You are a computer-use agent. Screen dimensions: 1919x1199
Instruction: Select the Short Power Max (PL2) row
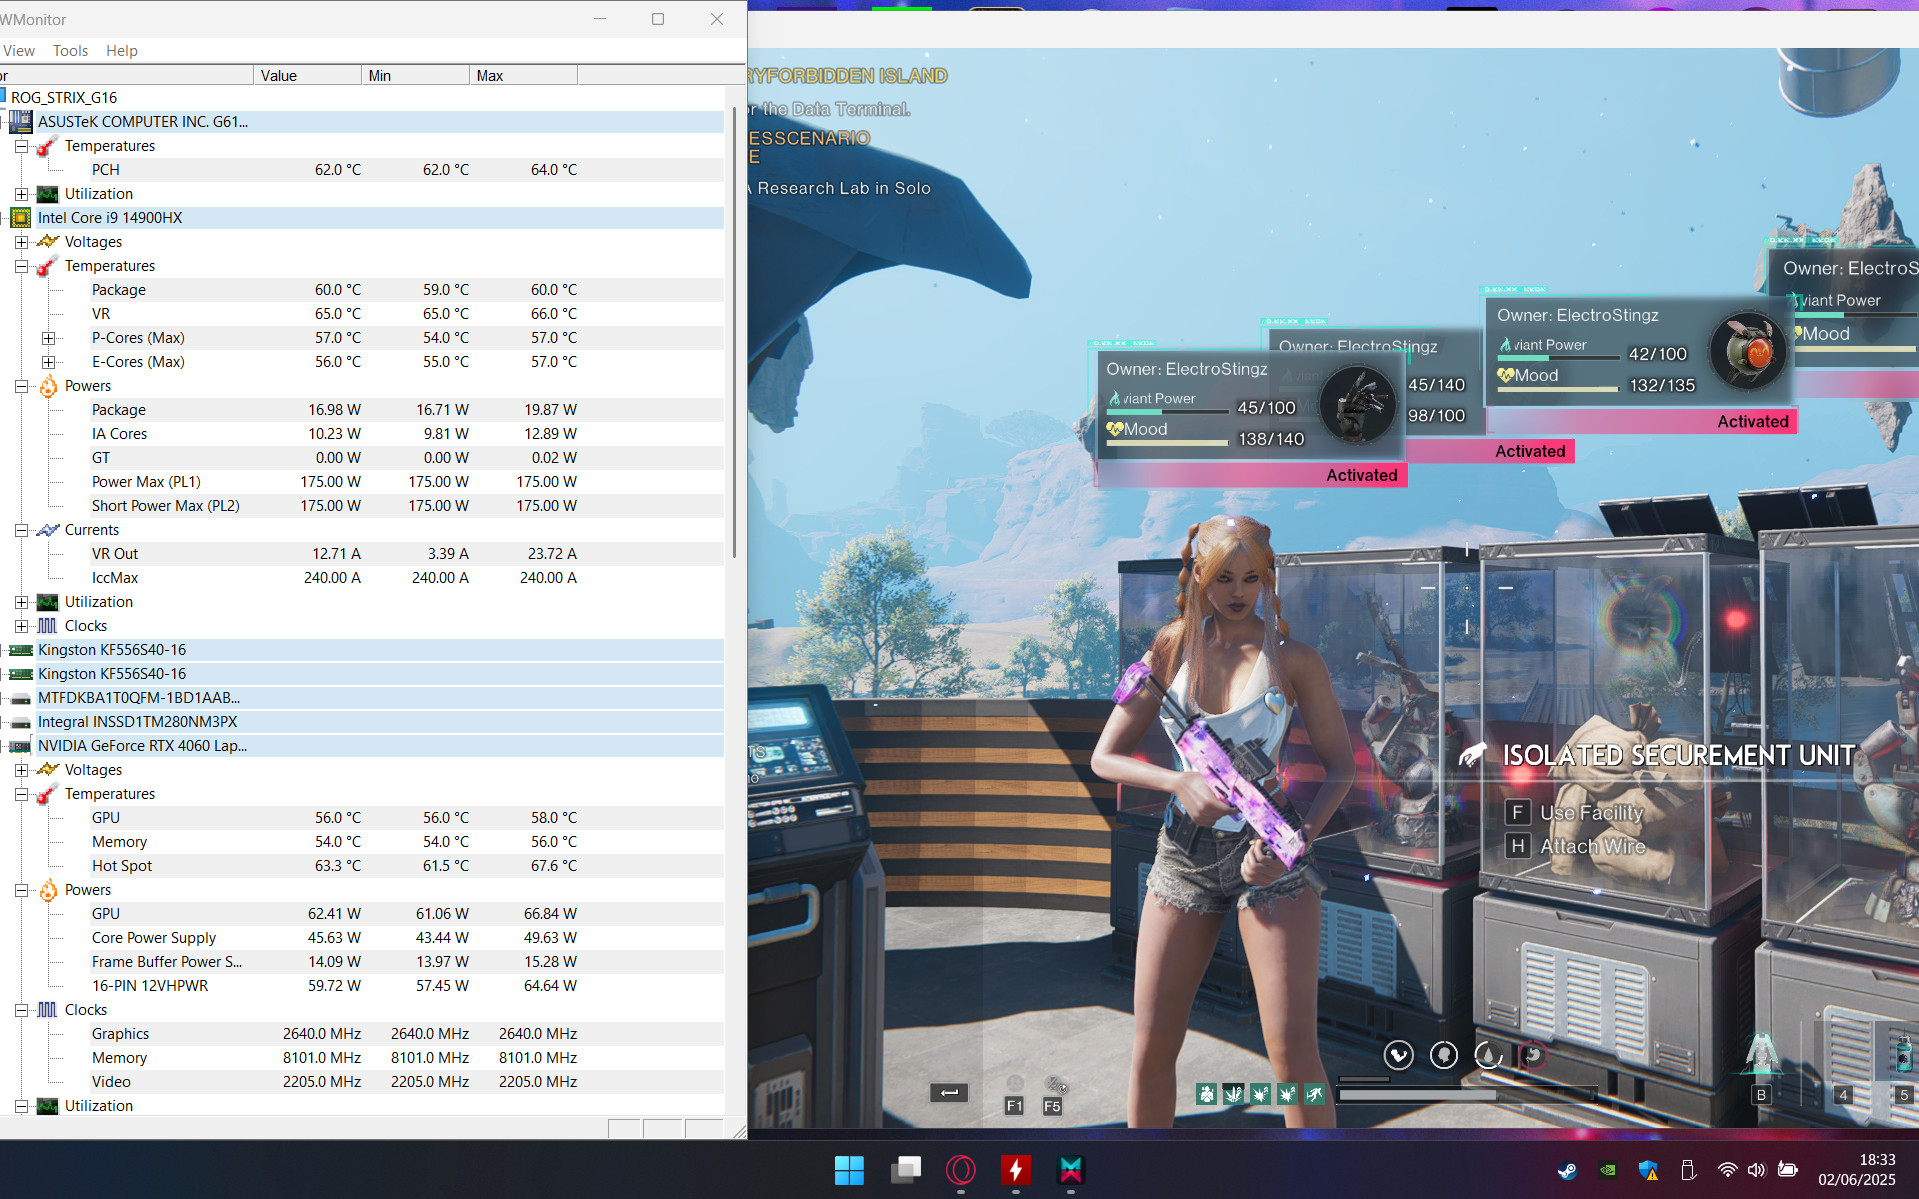click(362, 506)
